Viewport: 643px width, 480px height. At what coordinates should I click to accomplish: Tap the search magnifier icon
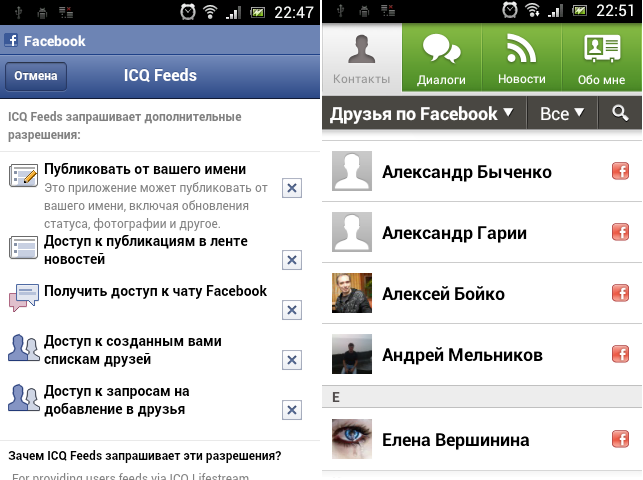click(x=620, y=113)
